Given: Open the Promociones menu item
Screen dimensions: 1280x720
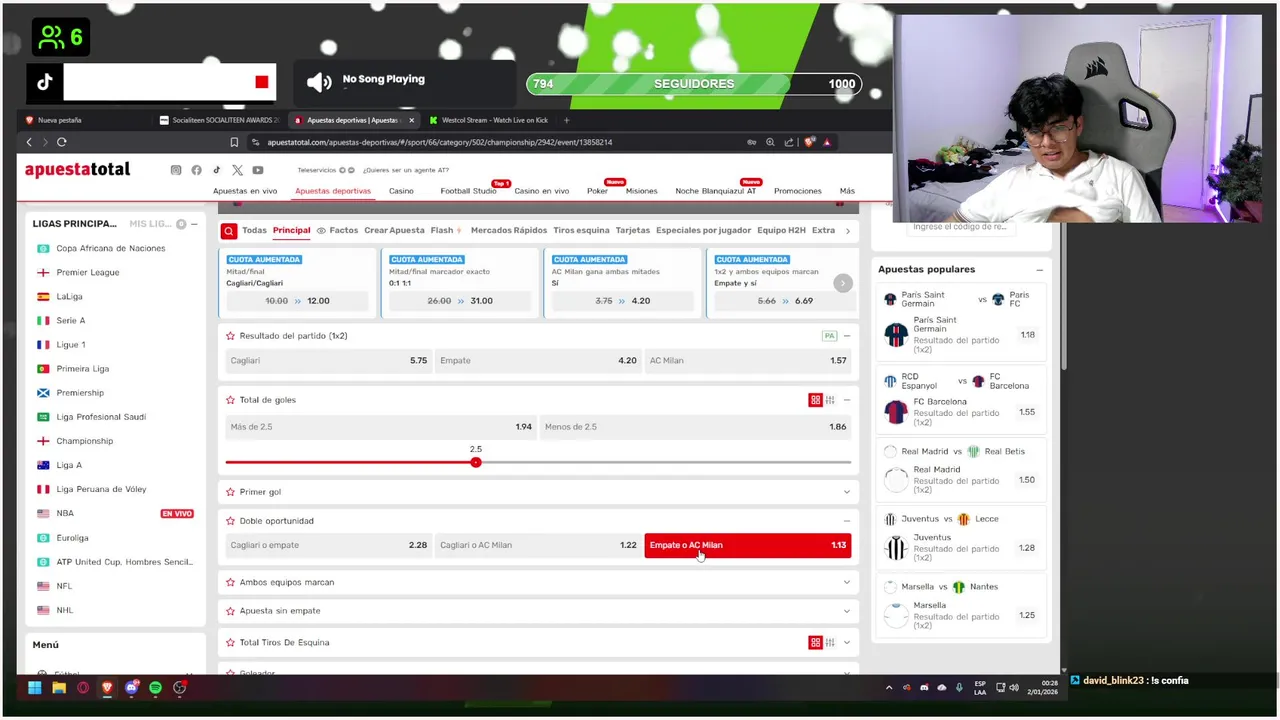Looking at the screenshot, I should [x=798, y=191].
